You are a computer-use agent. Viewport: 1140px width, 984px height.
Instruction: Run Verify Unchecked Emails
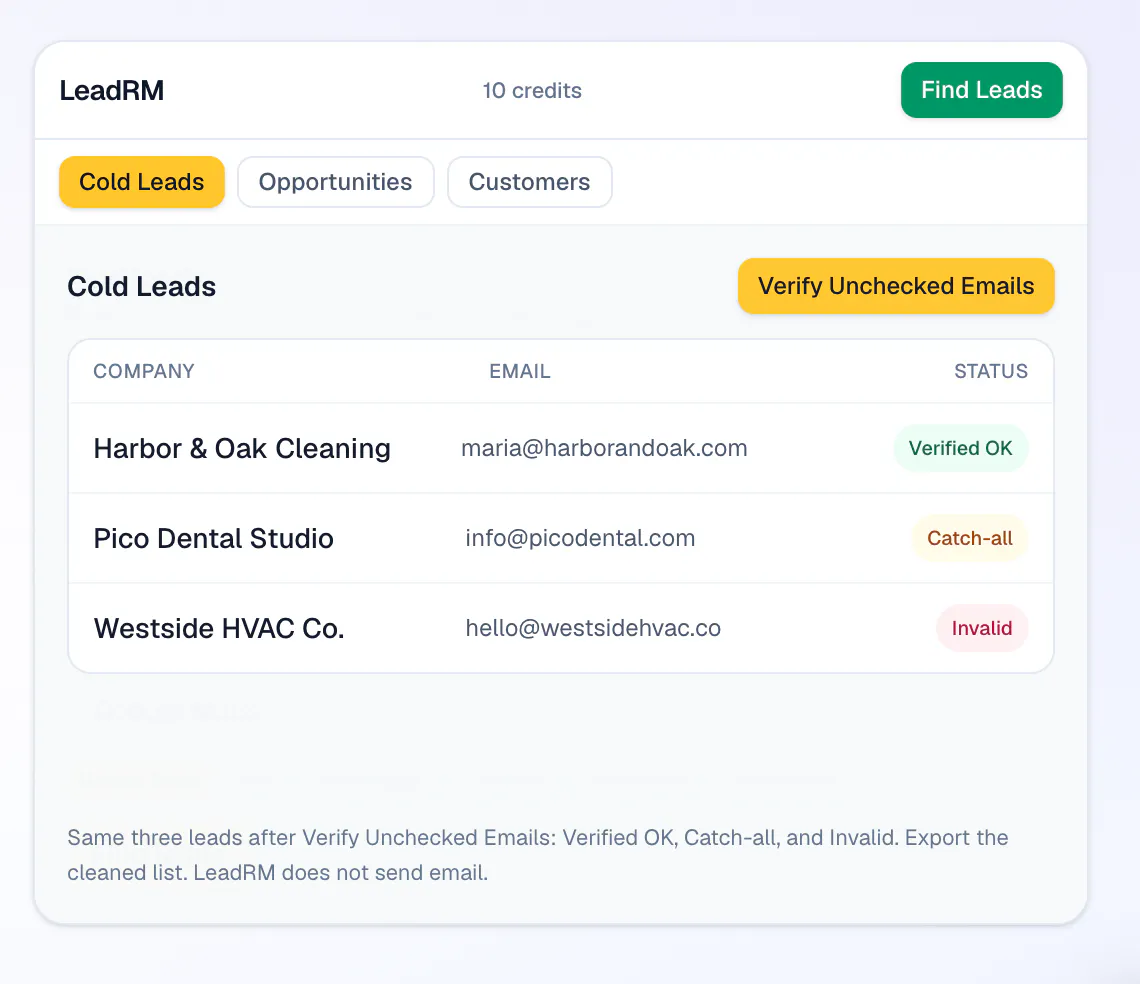point(896,286)
